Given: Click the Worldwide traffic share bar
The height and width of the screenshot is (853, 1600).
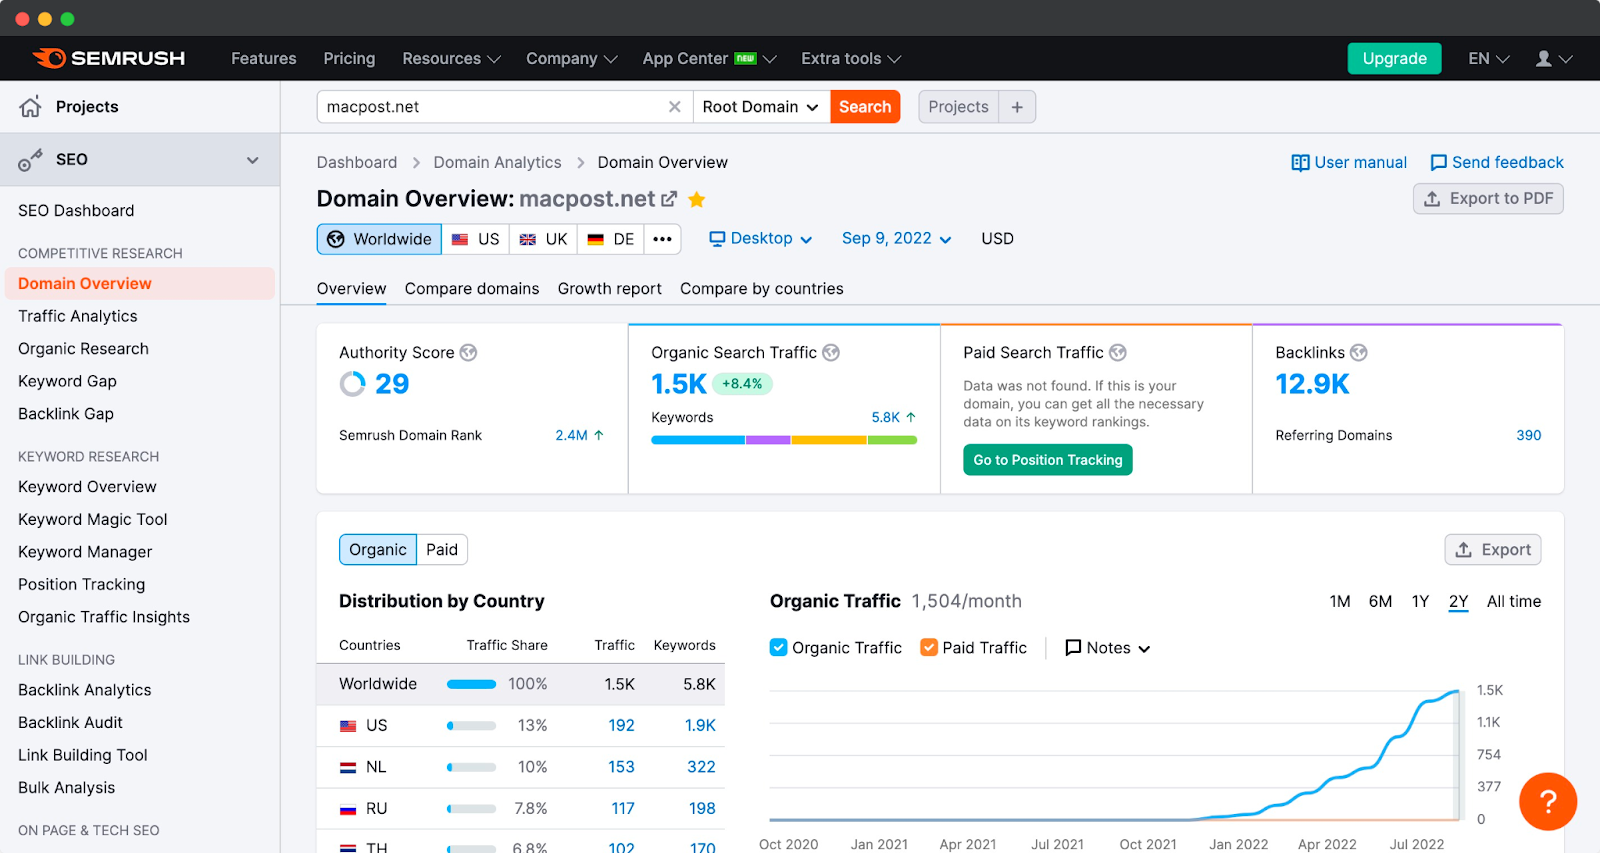Looking at the screenshot, I should click(471, 684).
